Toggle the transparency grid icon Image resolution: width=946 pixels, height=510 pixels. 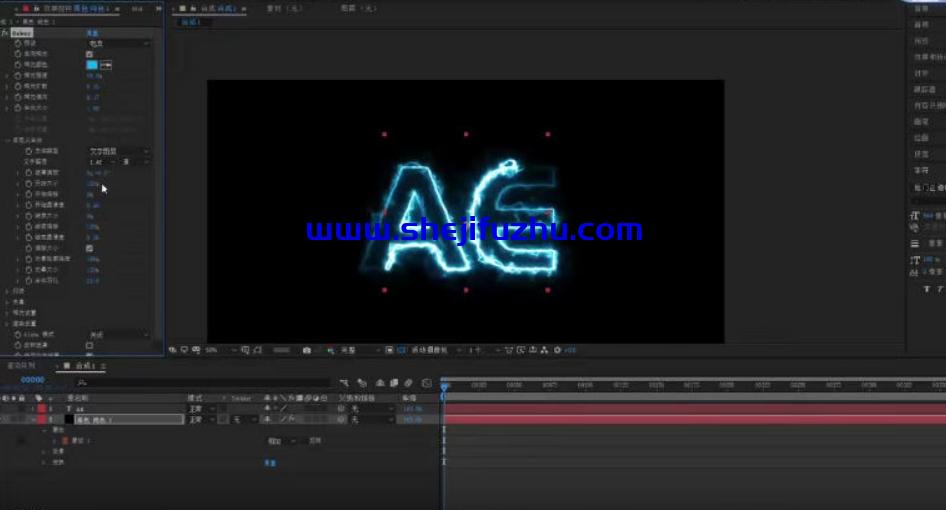point(401,350)
